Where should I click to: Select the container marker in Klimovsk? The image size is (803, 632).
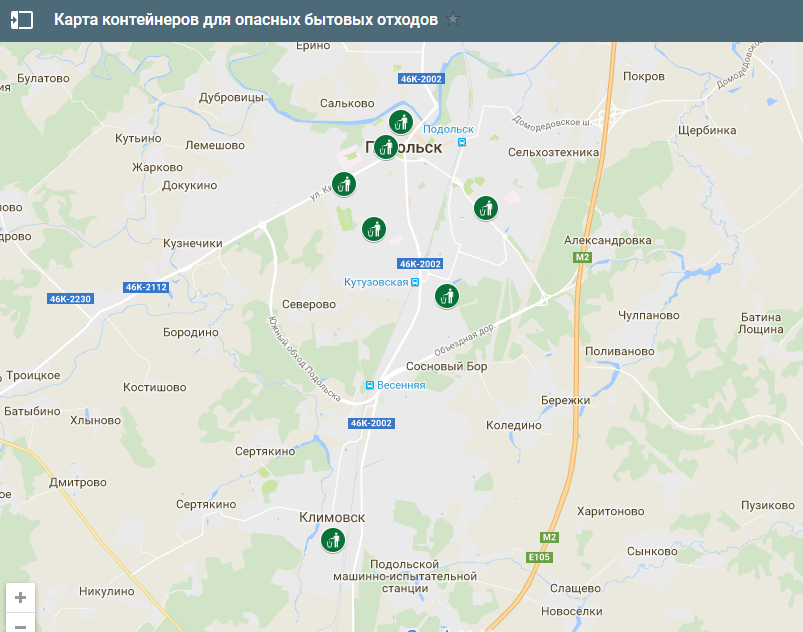click(x=333, y=541)
